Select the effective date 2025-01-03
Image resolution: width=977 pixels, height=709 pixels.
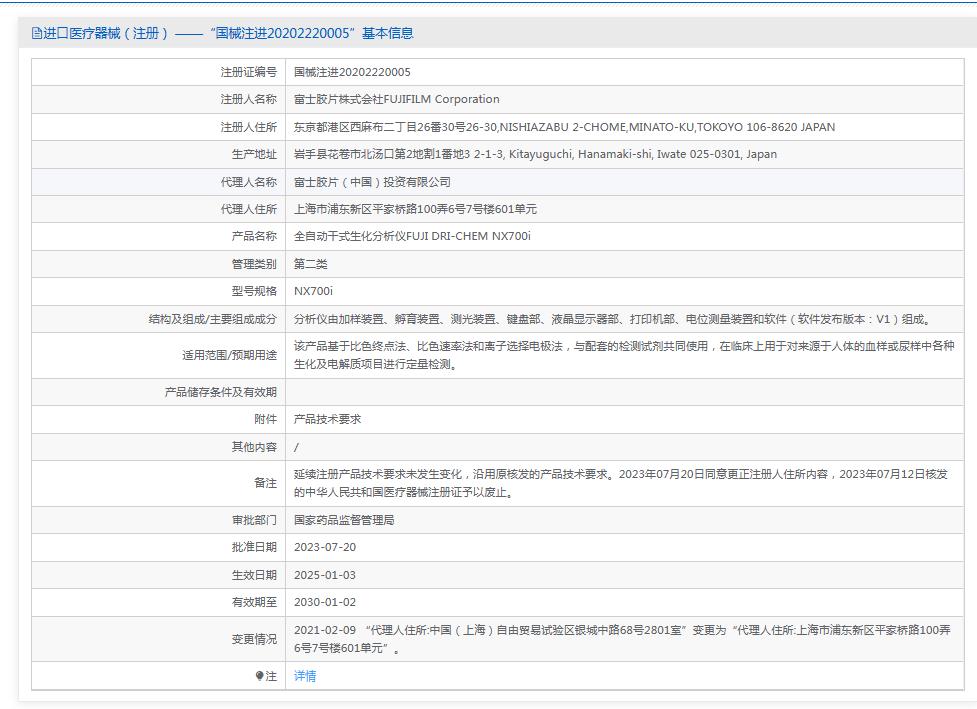(x=324, y=575)
